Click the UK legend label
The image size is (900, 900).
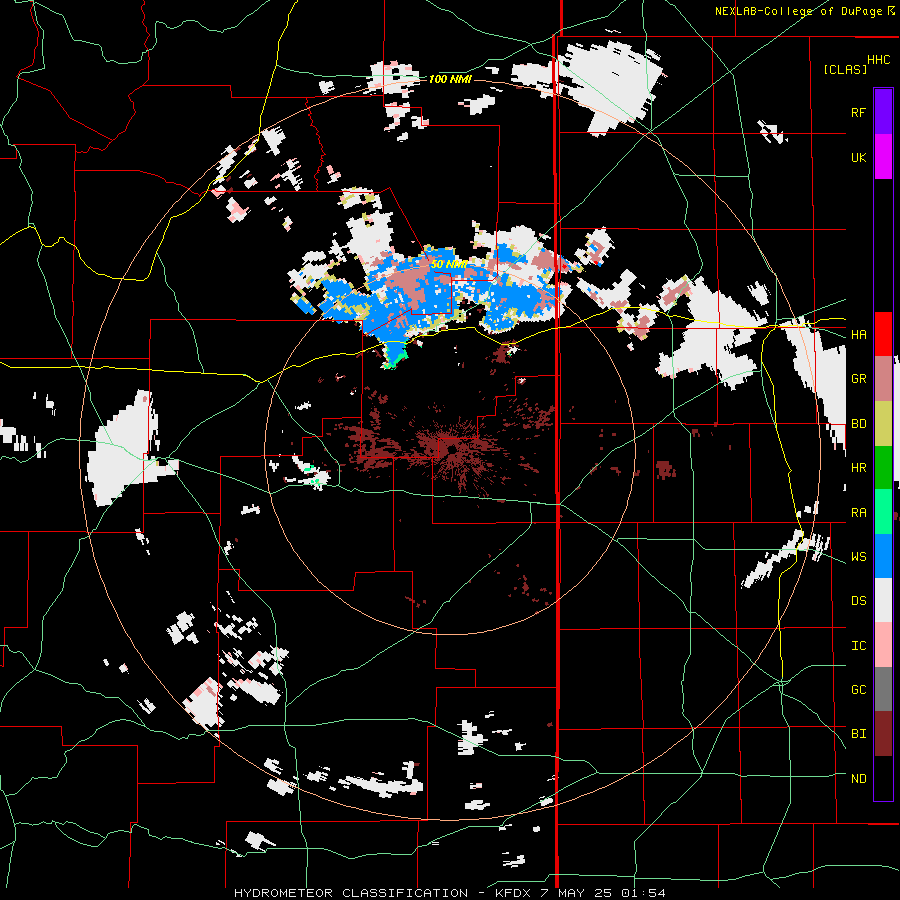pos(858,157)
